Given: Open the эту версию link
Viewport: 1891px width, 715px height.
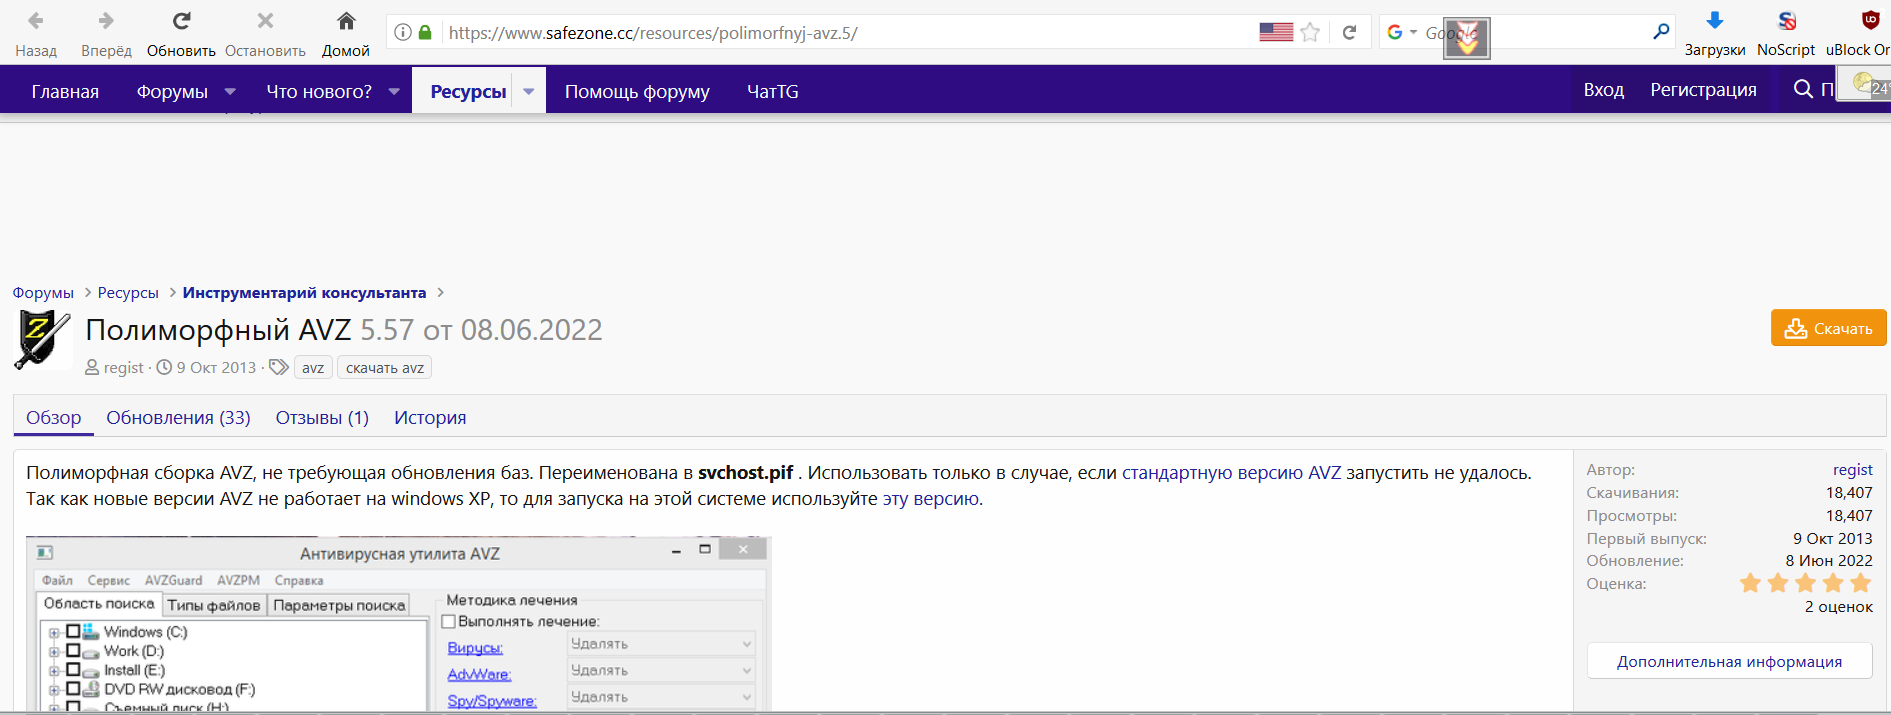Looking at the screenshot, I should click(x=930, y=499).
